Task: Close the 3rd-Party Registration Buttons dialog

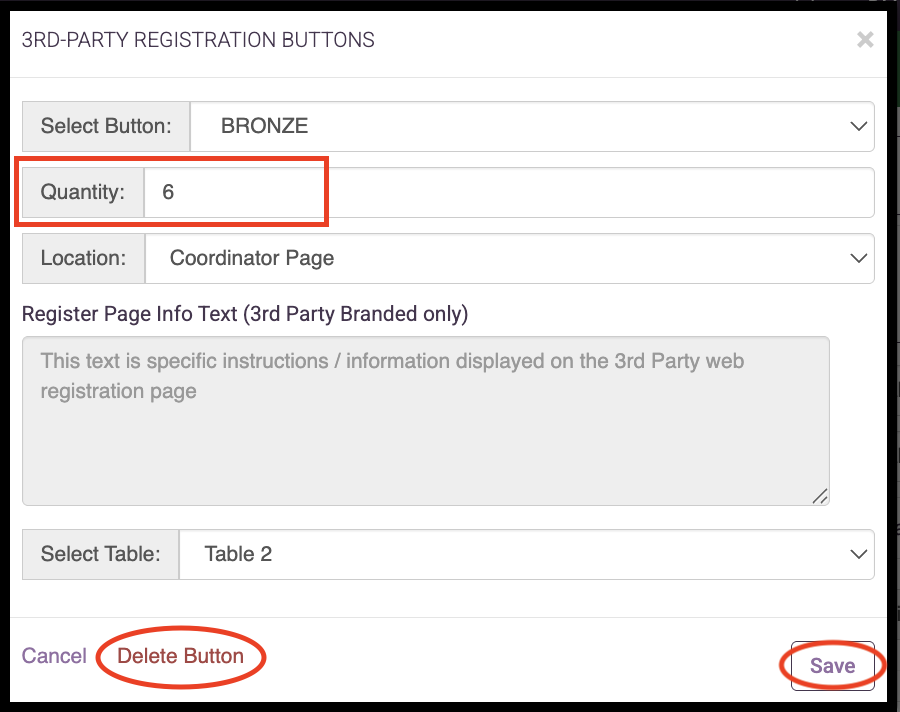Action: (865, 40)
